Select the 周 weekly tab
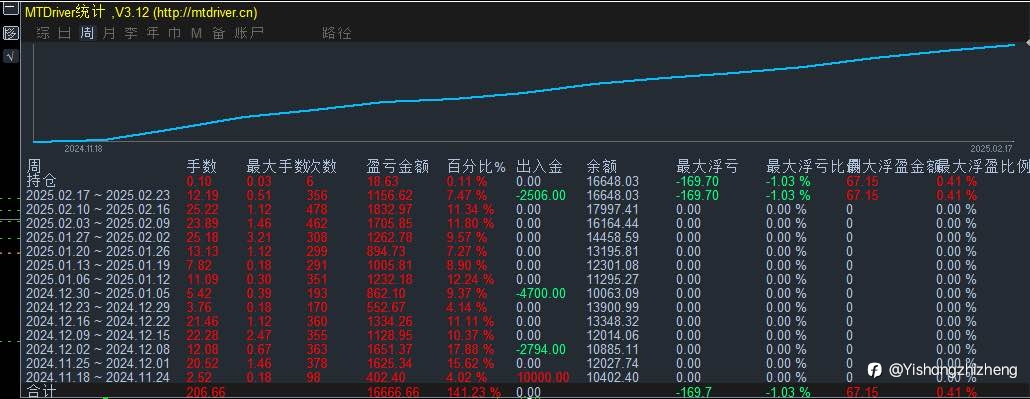Image resolution: width=1030 pixels, height=399 pixels. point(87,33)
